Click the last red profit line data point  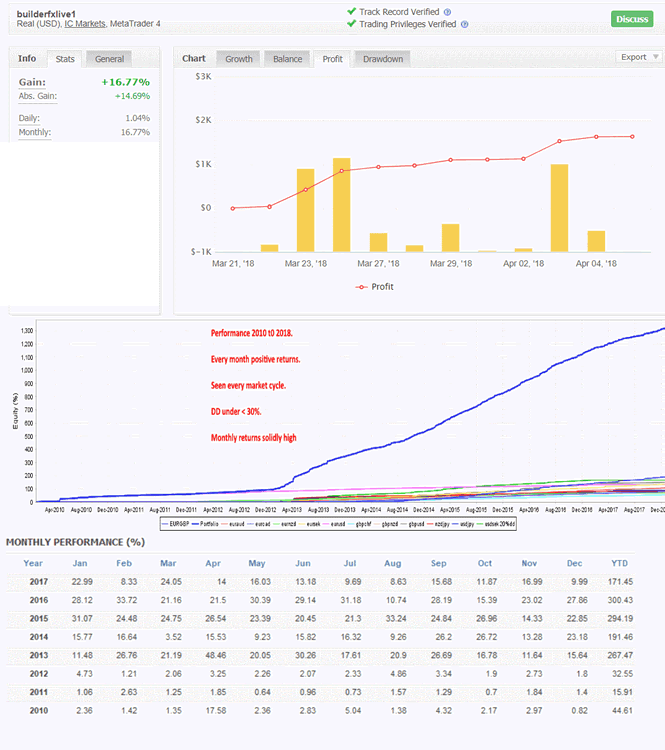click(x=632, y=137)
